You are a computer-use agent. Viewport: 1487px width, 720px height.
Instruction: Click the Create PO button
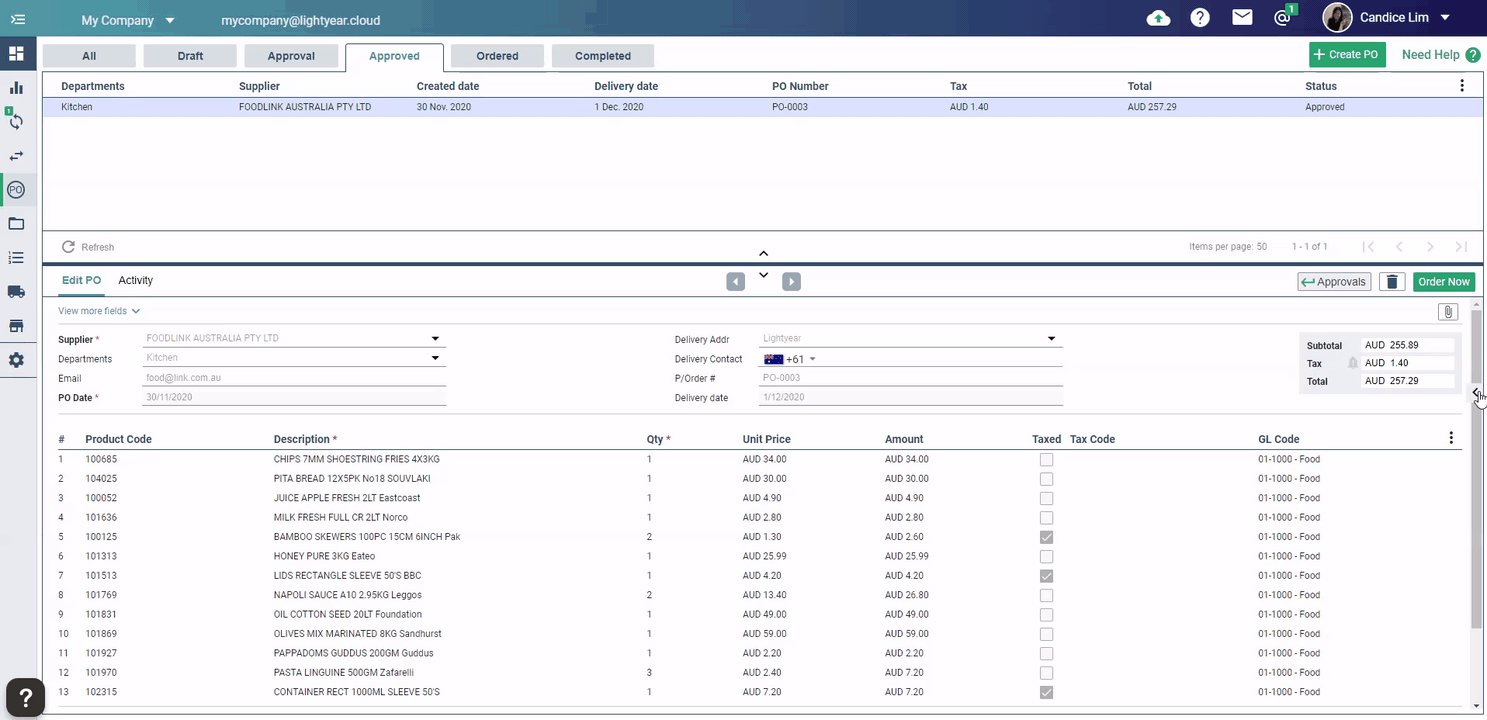tap(1346, 55)
